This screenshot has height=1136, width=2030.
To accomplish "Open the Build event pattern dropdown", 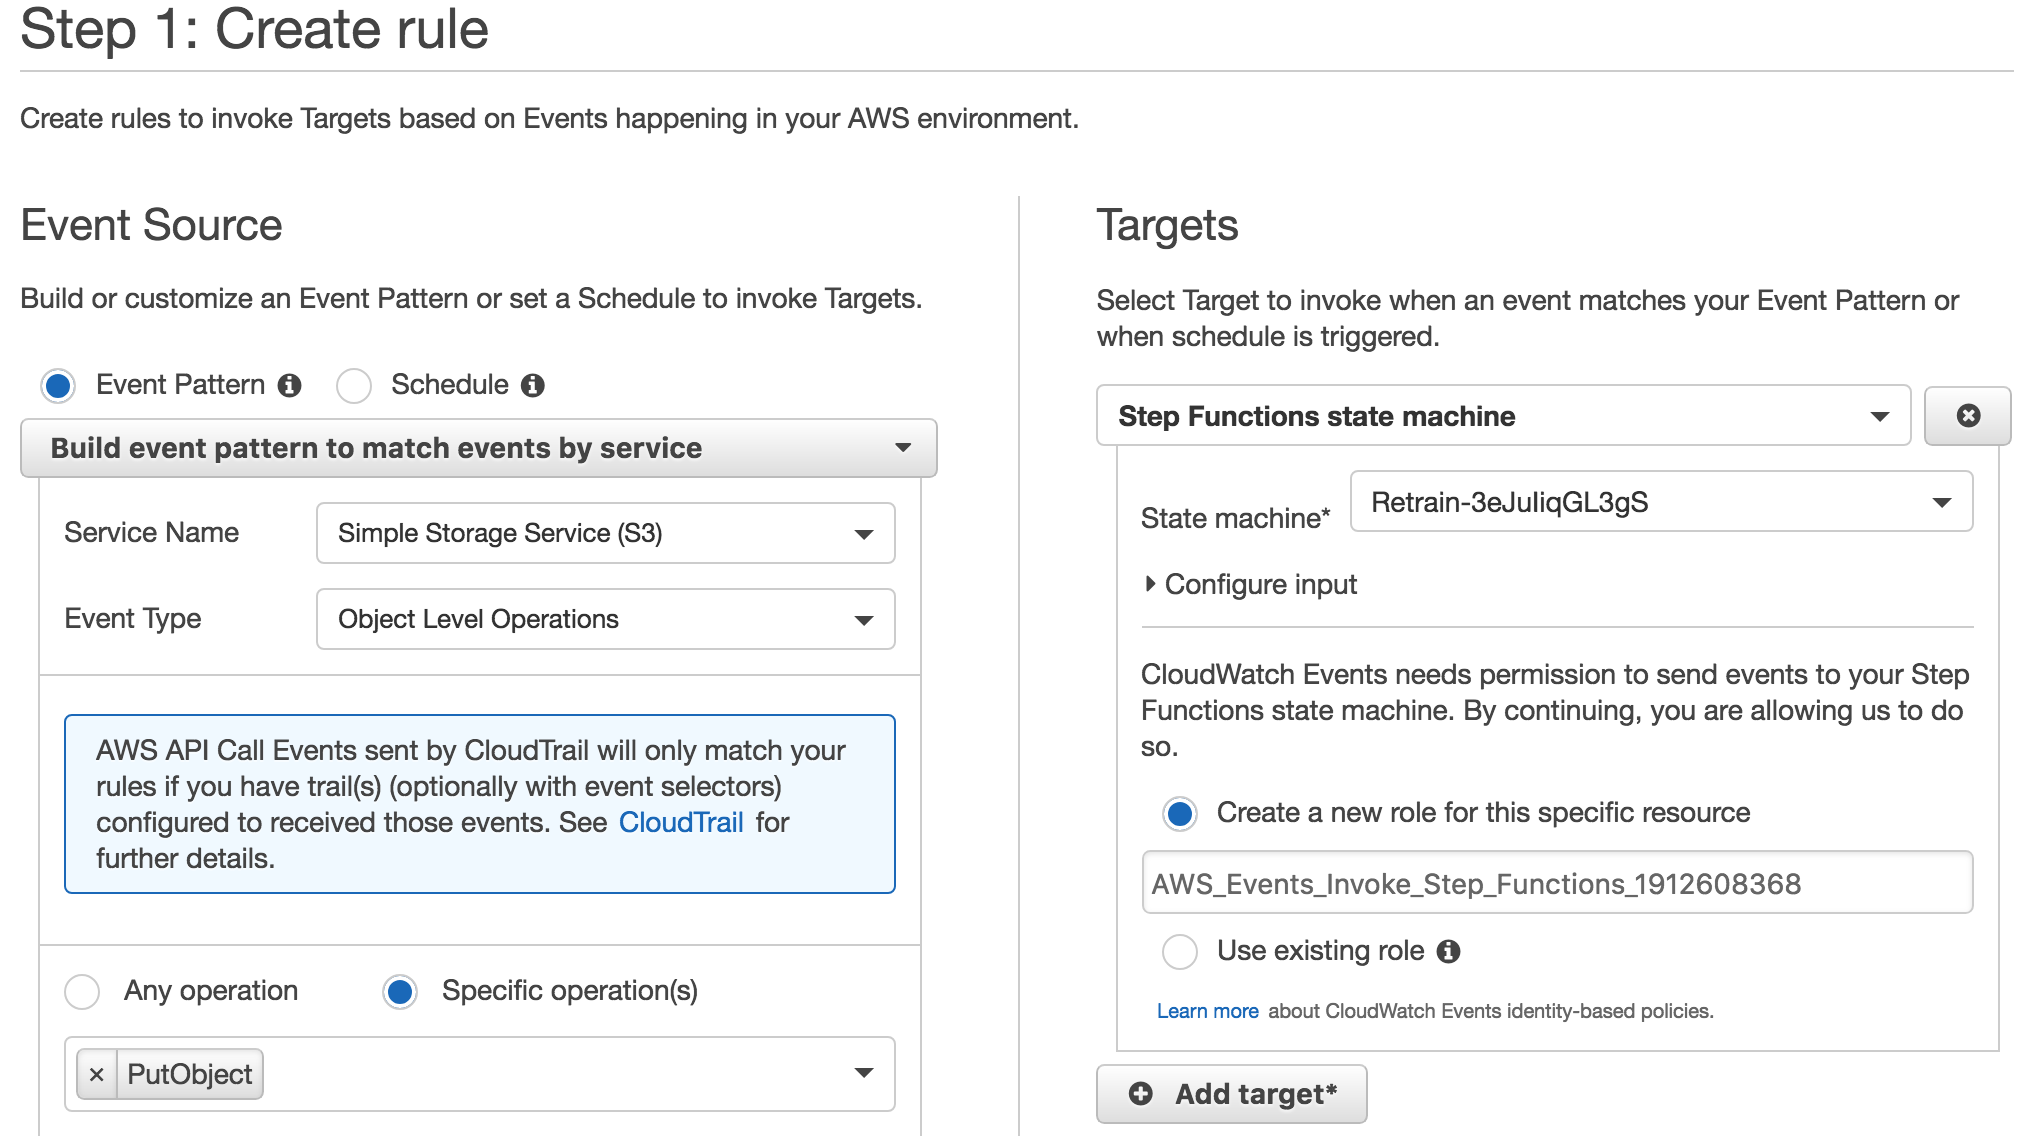I will click(479, 448).
